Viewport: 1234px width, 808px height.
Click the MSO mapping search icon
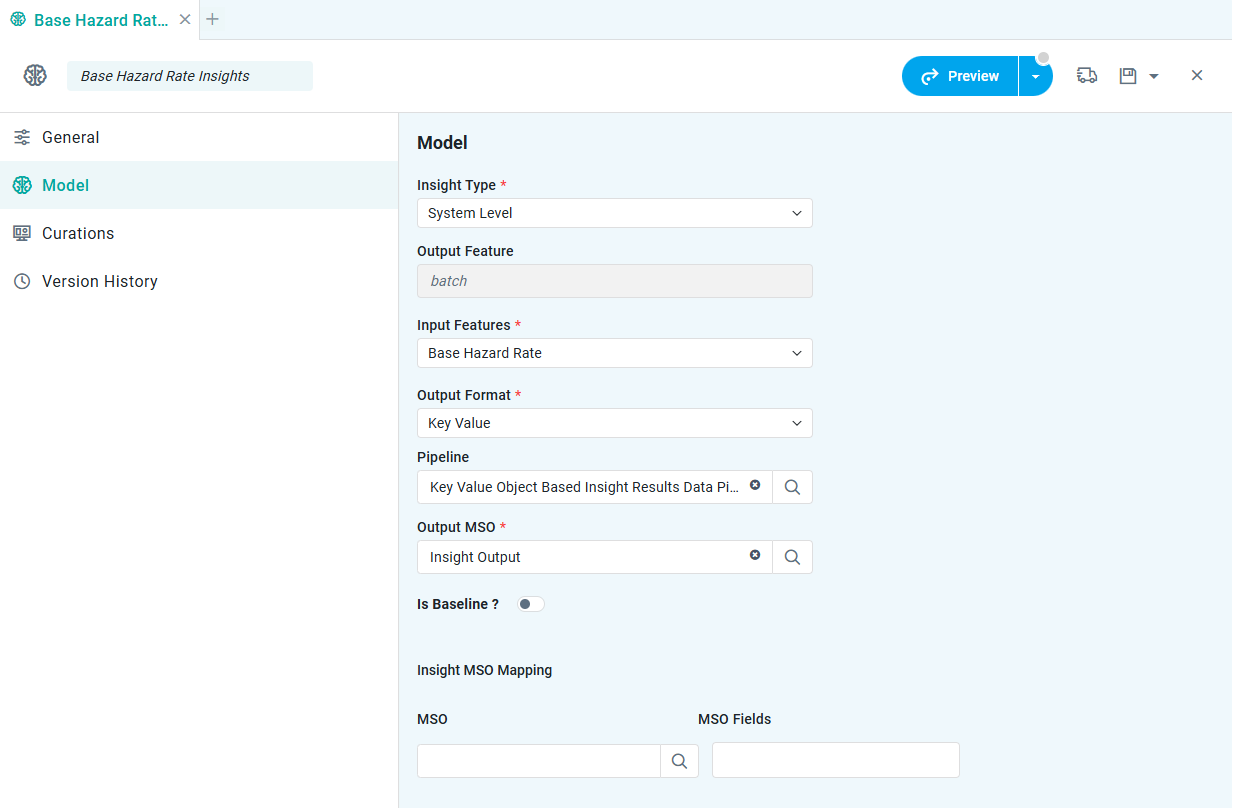tap(679, 761)
